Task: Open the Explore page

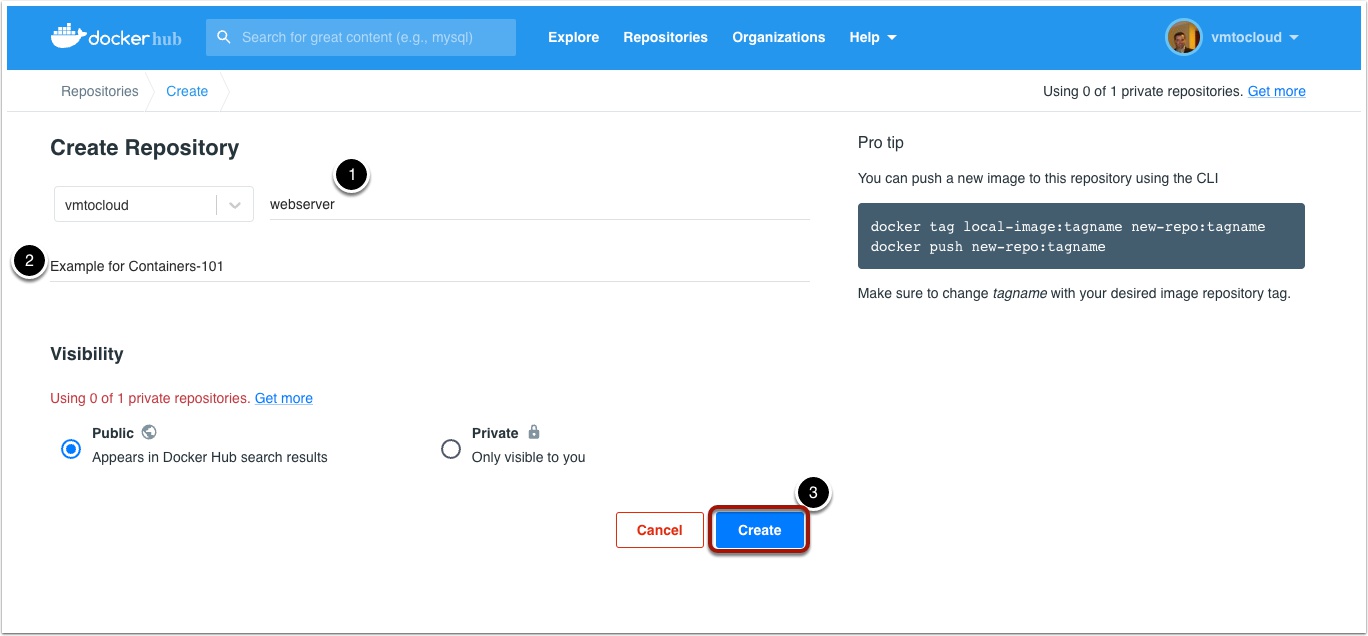Action: click(x=574, y=37)
